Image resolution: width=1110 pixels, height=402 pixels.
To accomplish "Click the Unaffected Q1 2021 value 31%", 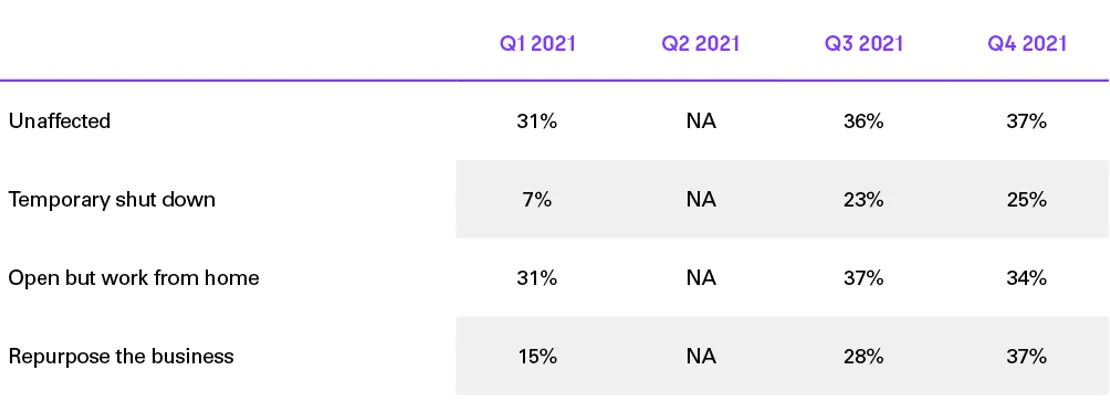I will click(x=537, y=121).
